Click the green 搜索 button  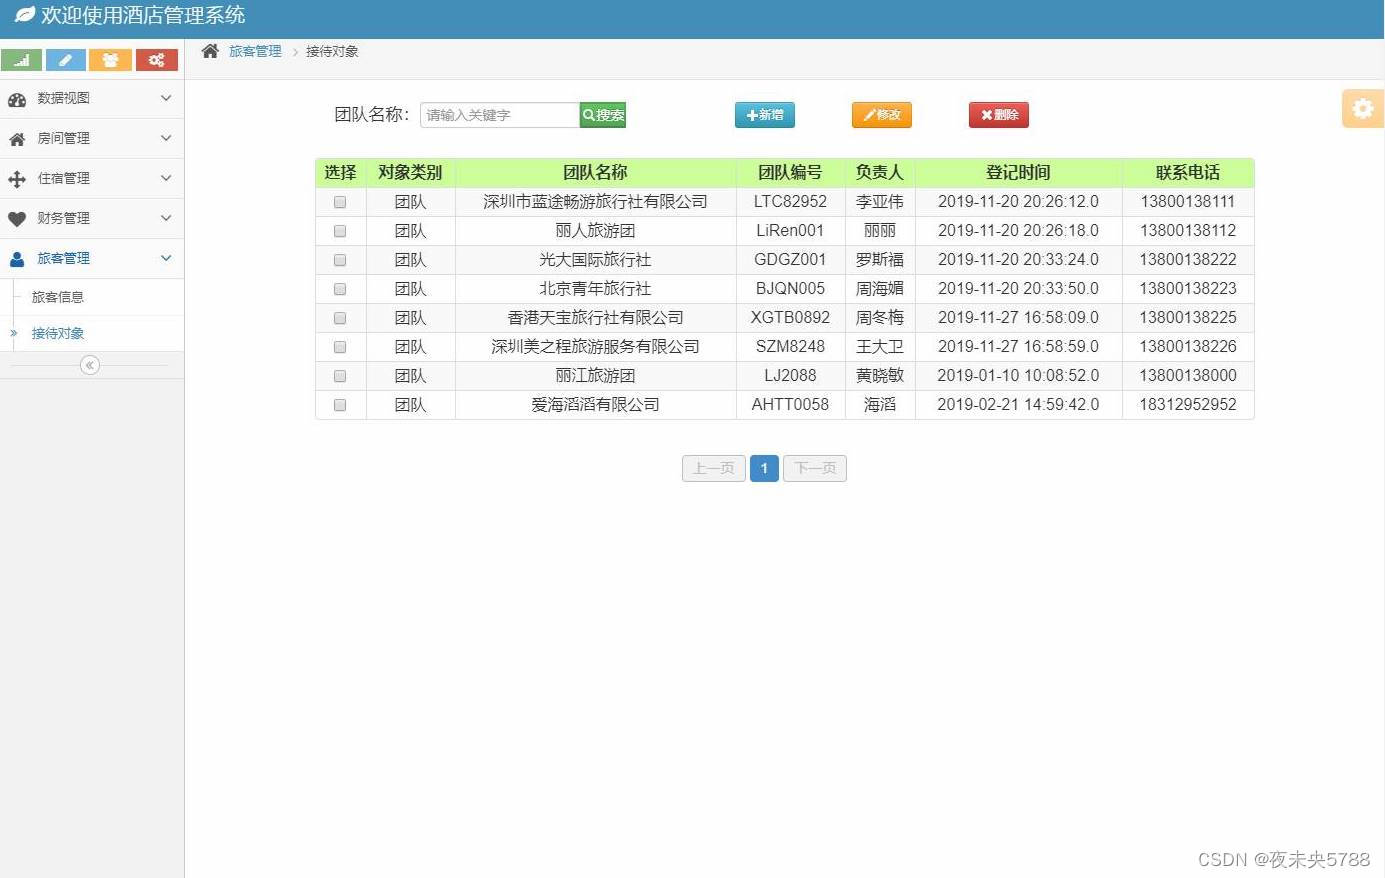tap(603, 115)
